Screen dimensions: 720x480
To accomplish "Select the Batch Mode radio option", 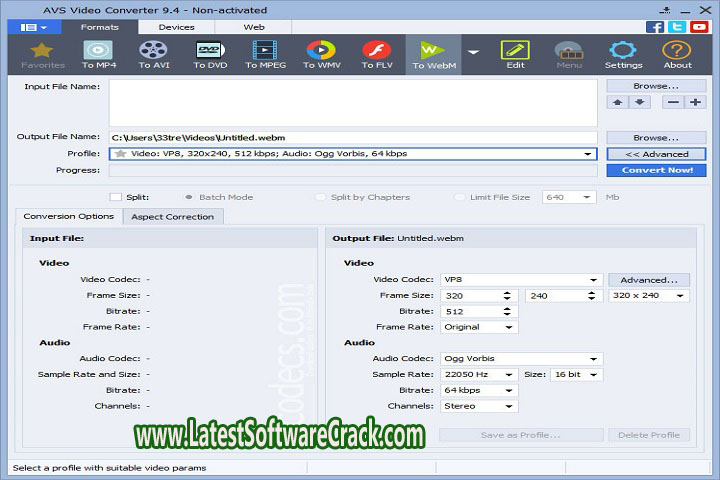I will point(189,197).
